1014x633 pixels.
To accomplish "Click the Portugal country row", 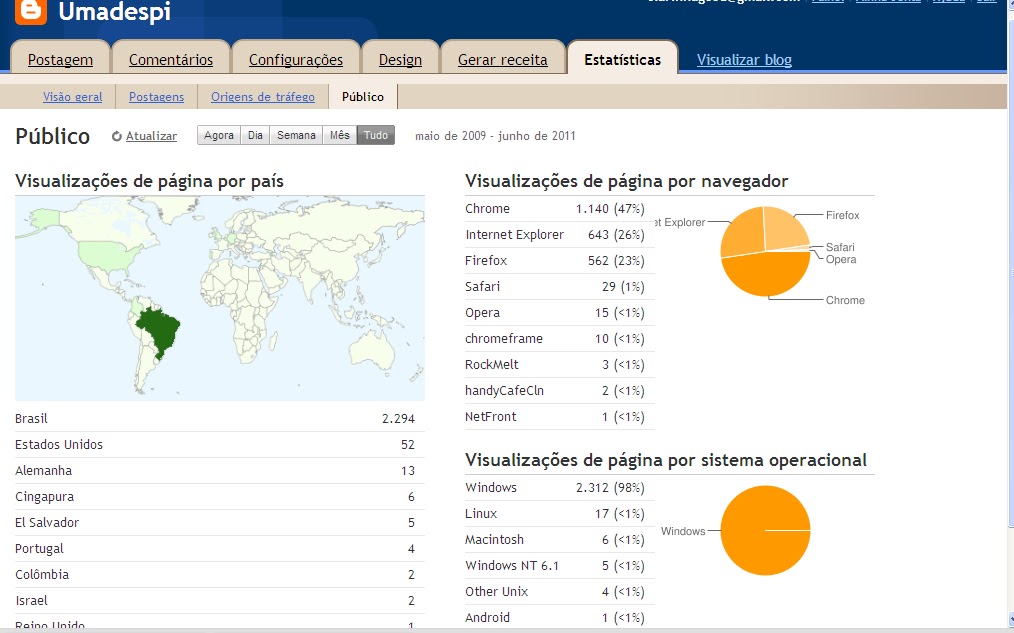I will [x=219, y=548].
